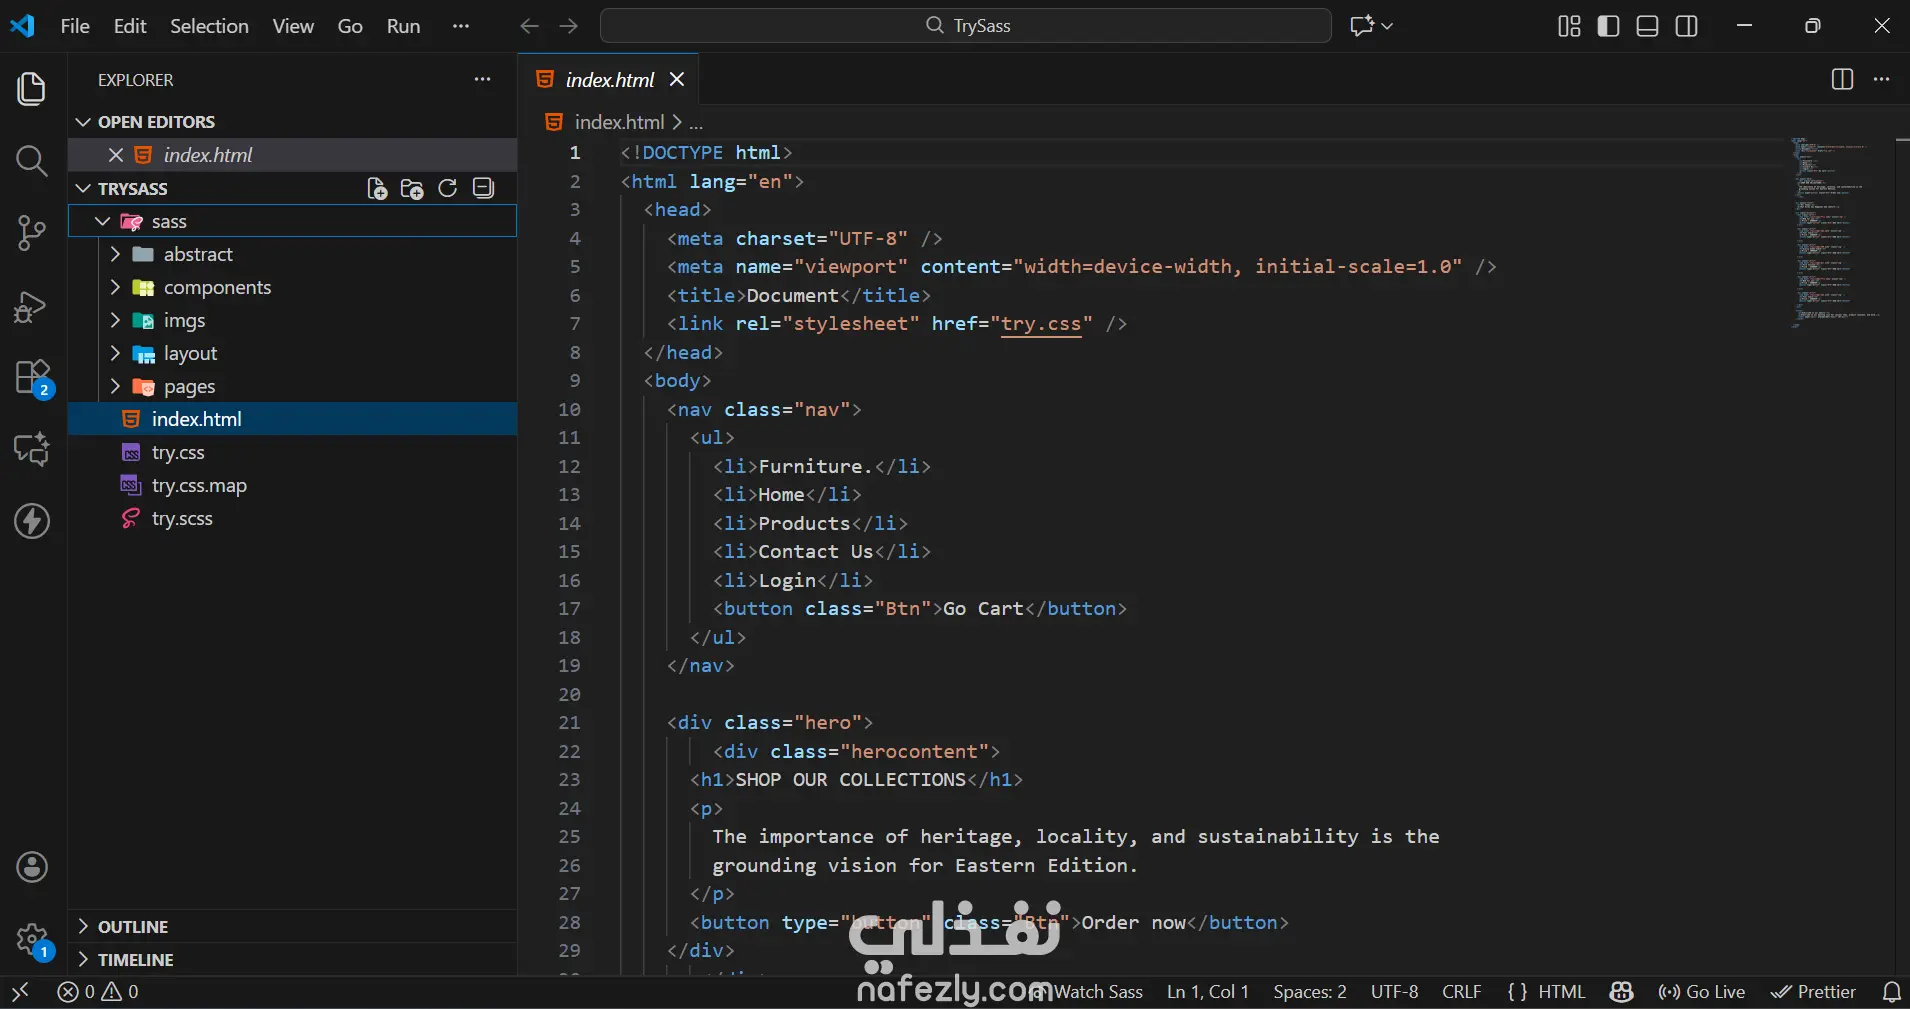Show notifications via the bell icon

(1892, 992)
